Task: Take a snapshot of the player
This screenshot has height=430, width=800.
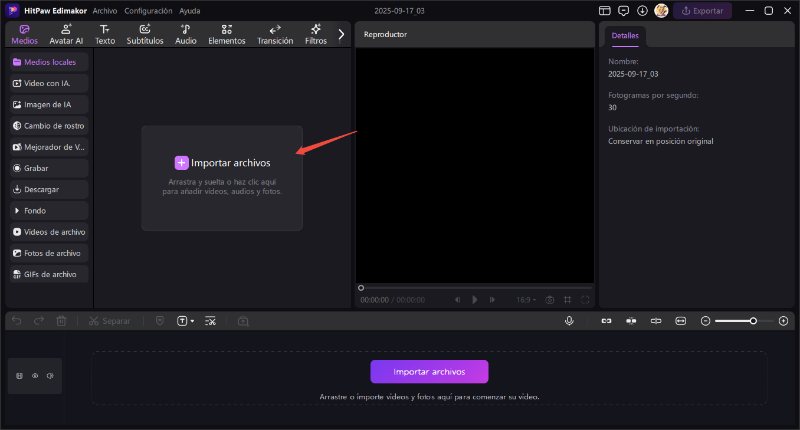Action: point(549,300)
